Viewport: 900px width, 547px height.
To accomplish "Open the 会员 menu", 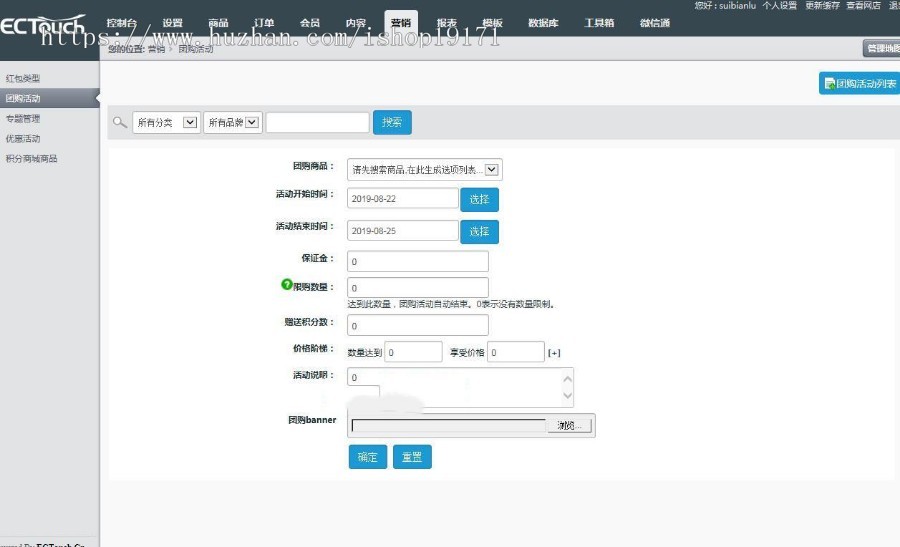I will (x=310, y=23).
